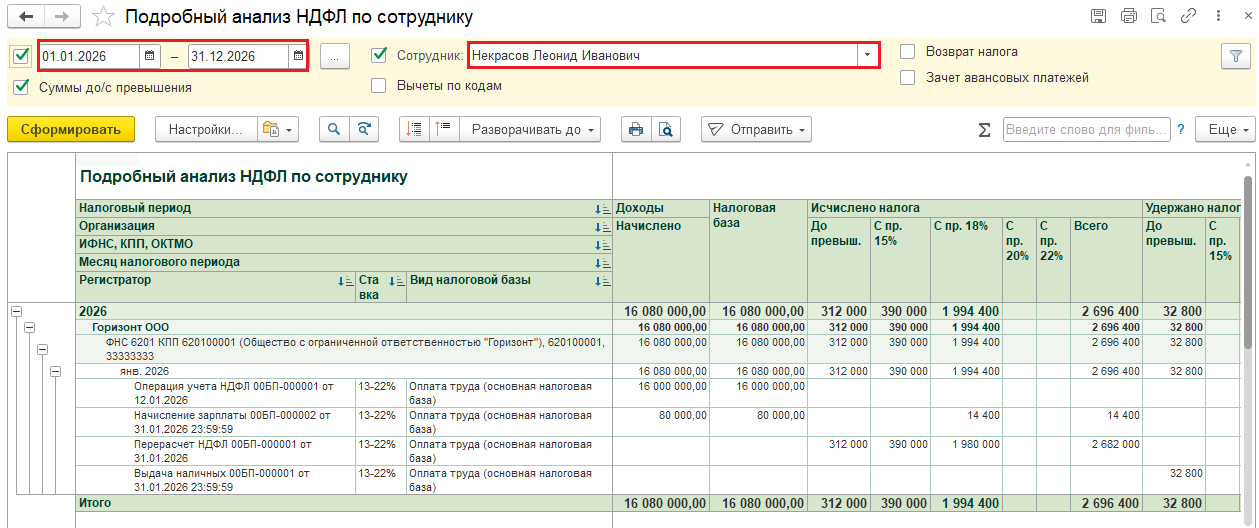
Task: Open the Отправить menu
Action: 756,130
